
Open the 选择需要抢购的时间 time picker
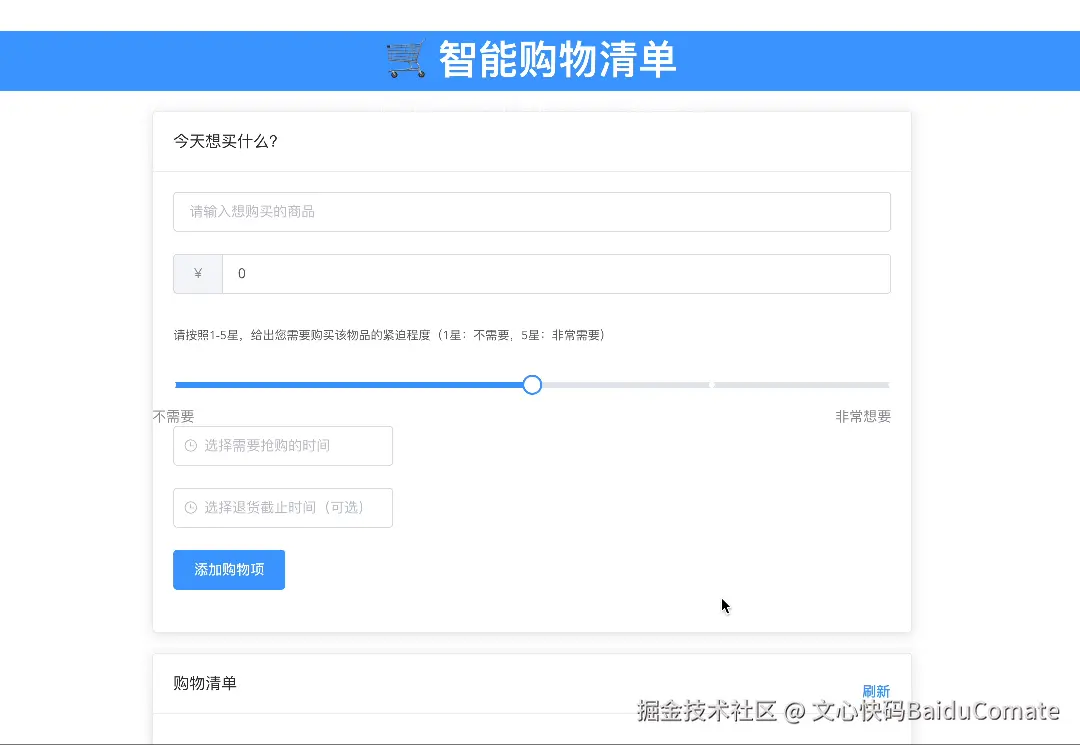[283, 446]
